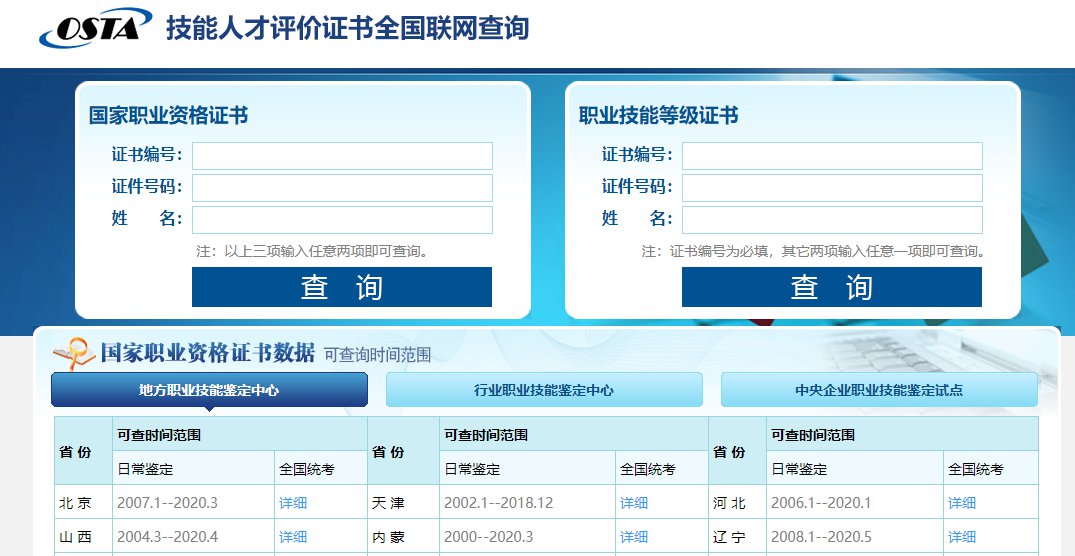The image size is (1075, 556).
Task: Open 详细 link for 辽宁
Action: (x=962, y=537)
